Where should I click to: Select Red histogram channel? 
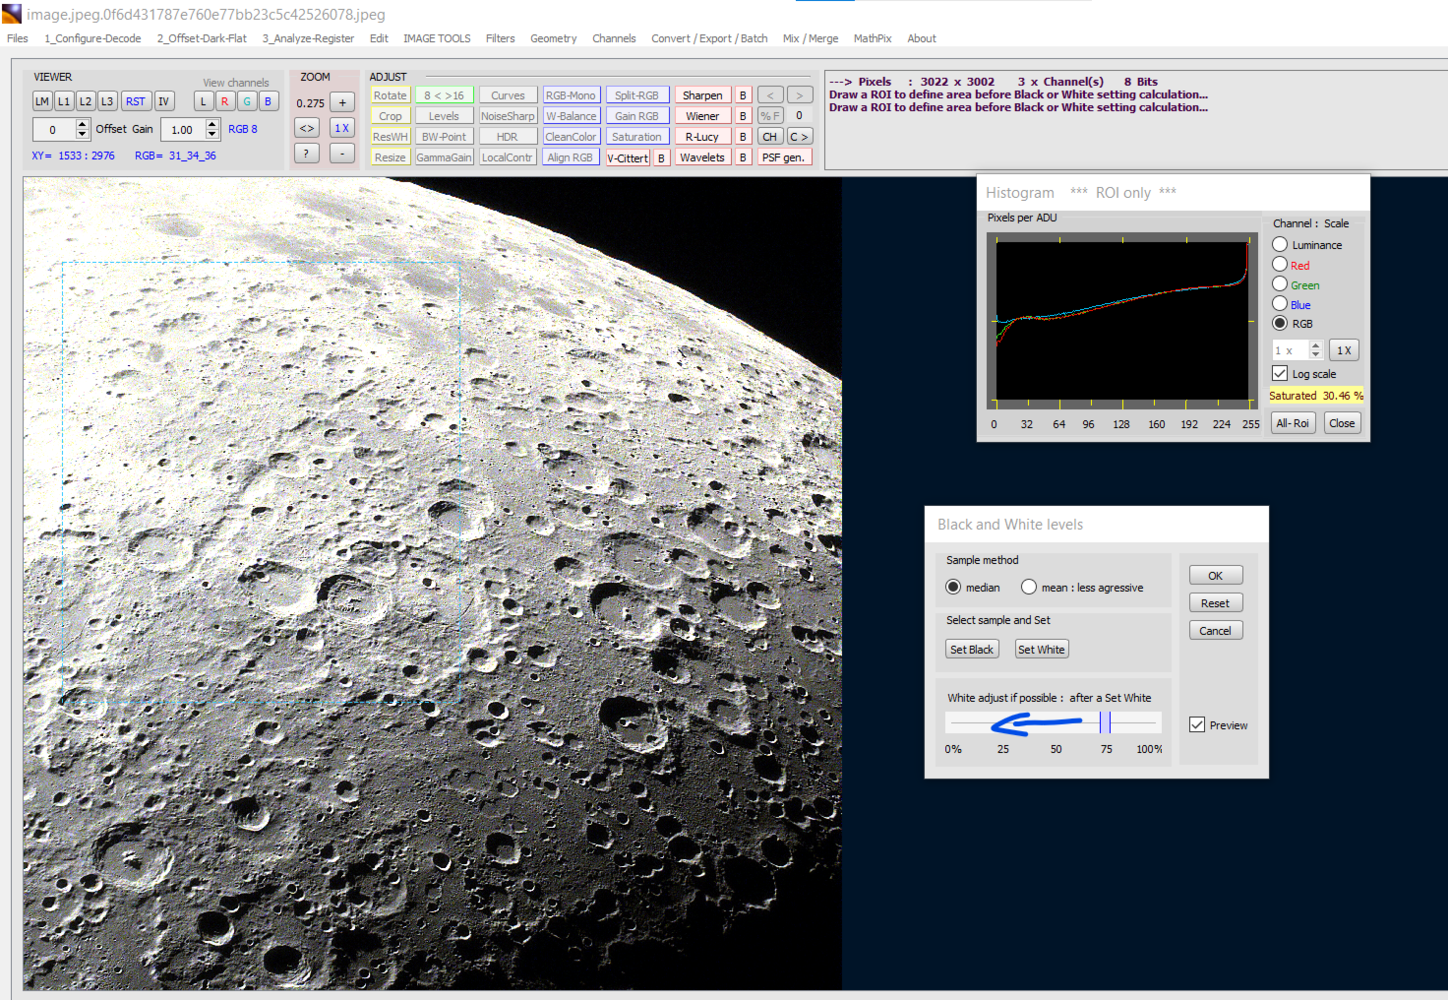[1280, 264]
